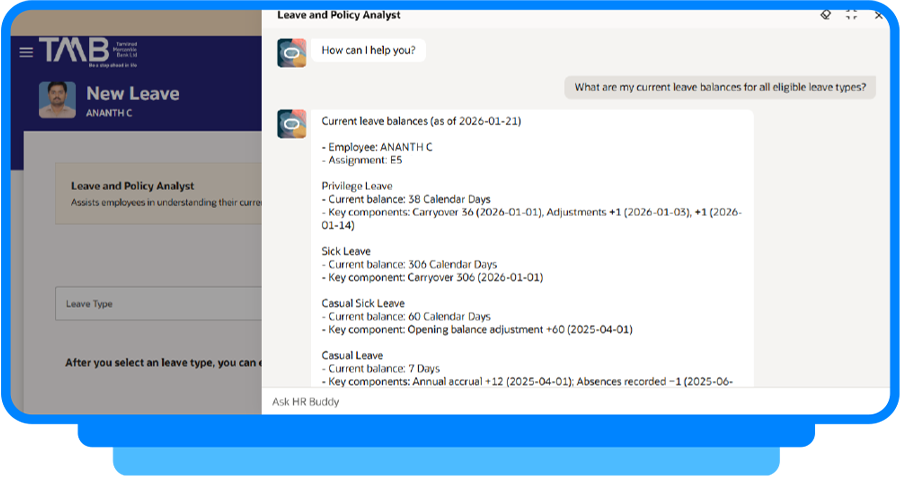Click the New Leave page heading

coord(132,94)
